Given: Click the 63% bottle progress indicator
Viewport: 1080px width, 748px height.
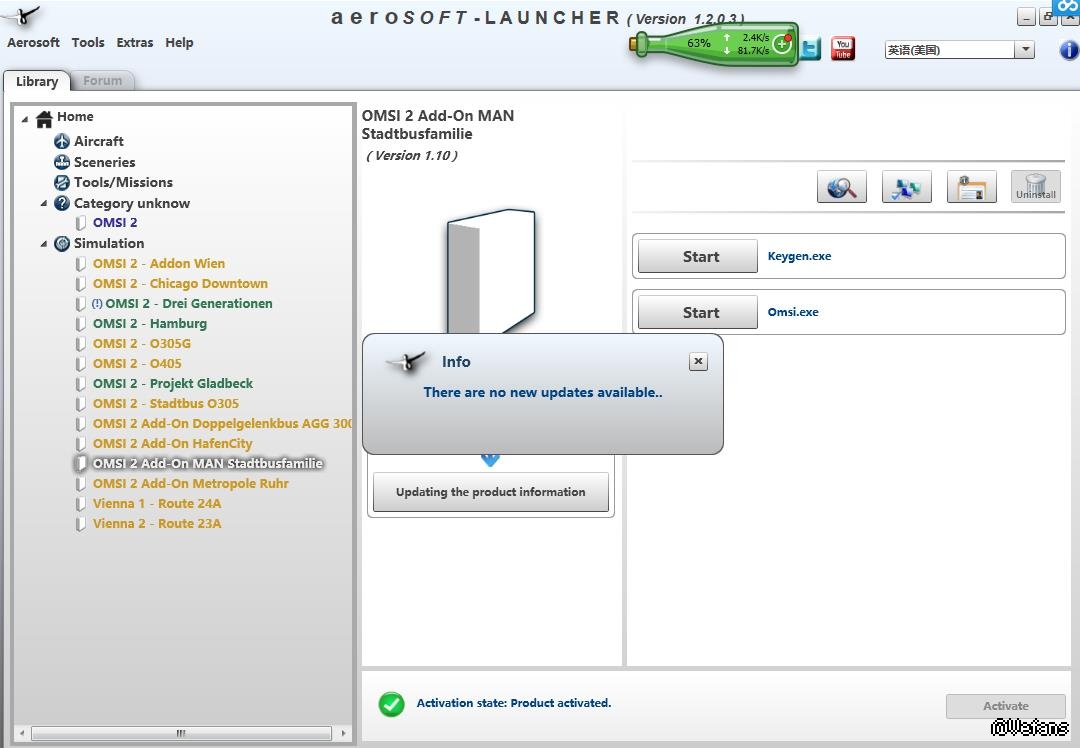Looking at the screenshot, I should [698, 43].
